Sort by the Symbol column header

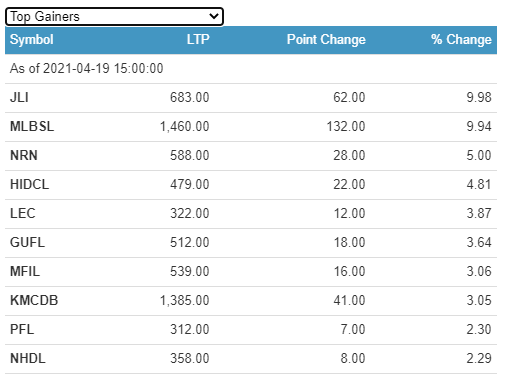click(x=32, y=40)
